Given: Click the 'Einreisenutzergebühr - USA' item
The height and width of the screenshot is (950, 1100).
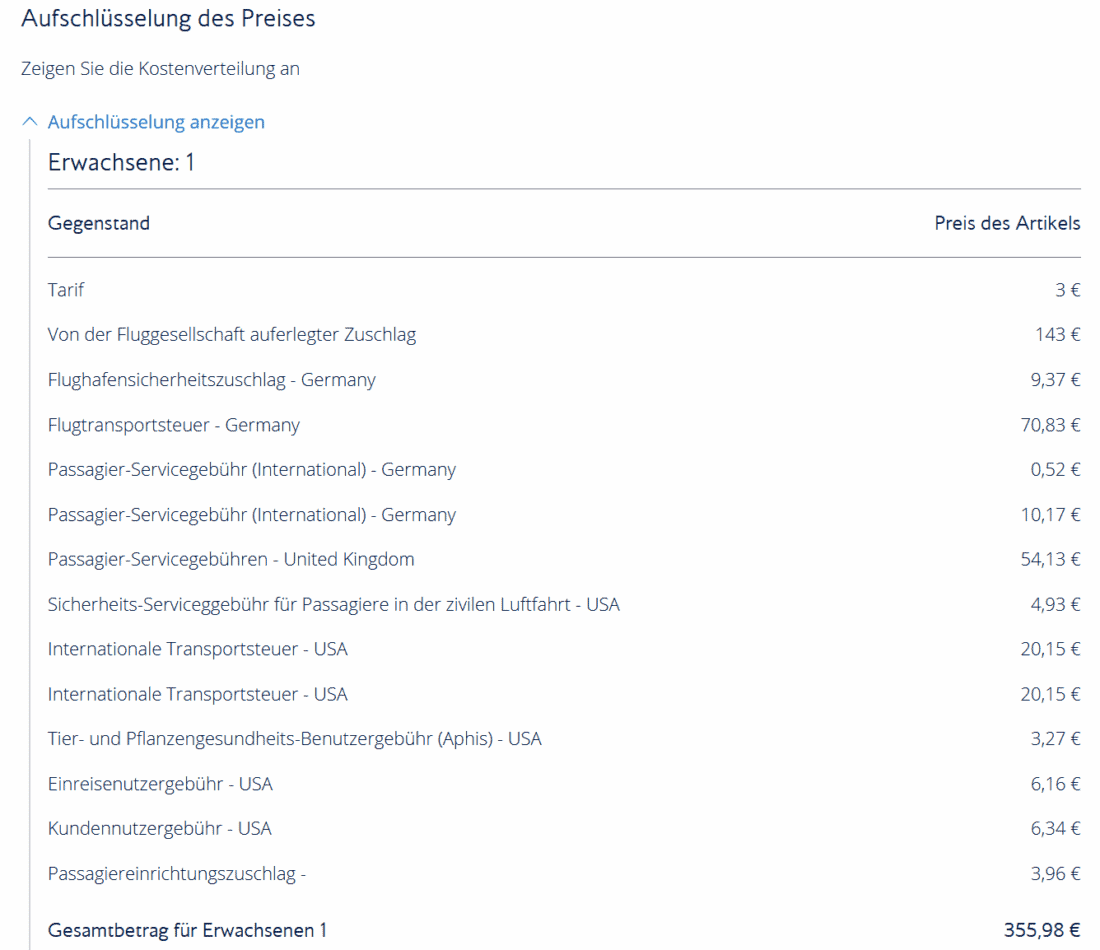Looking at the screenshot, I should pyautogui.click(x=160, y=784).
